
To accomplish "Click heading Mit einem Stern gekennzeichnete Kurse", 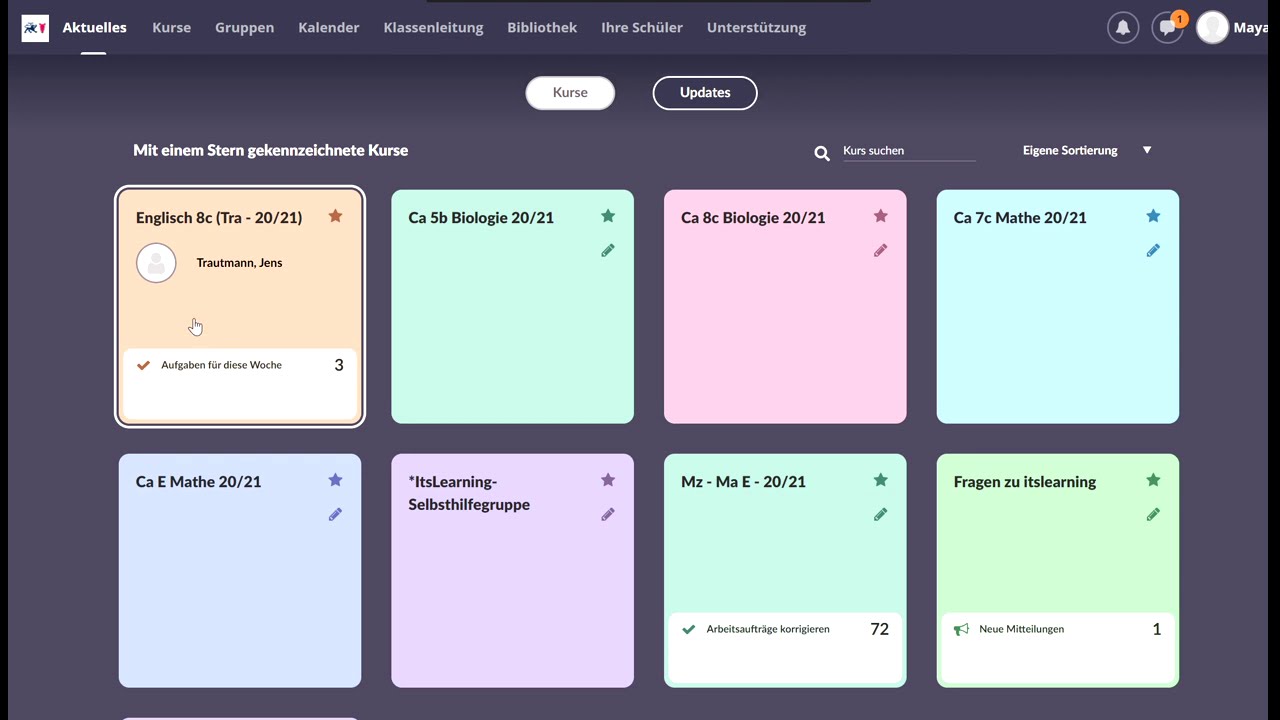I will click(x=270, y=150).
